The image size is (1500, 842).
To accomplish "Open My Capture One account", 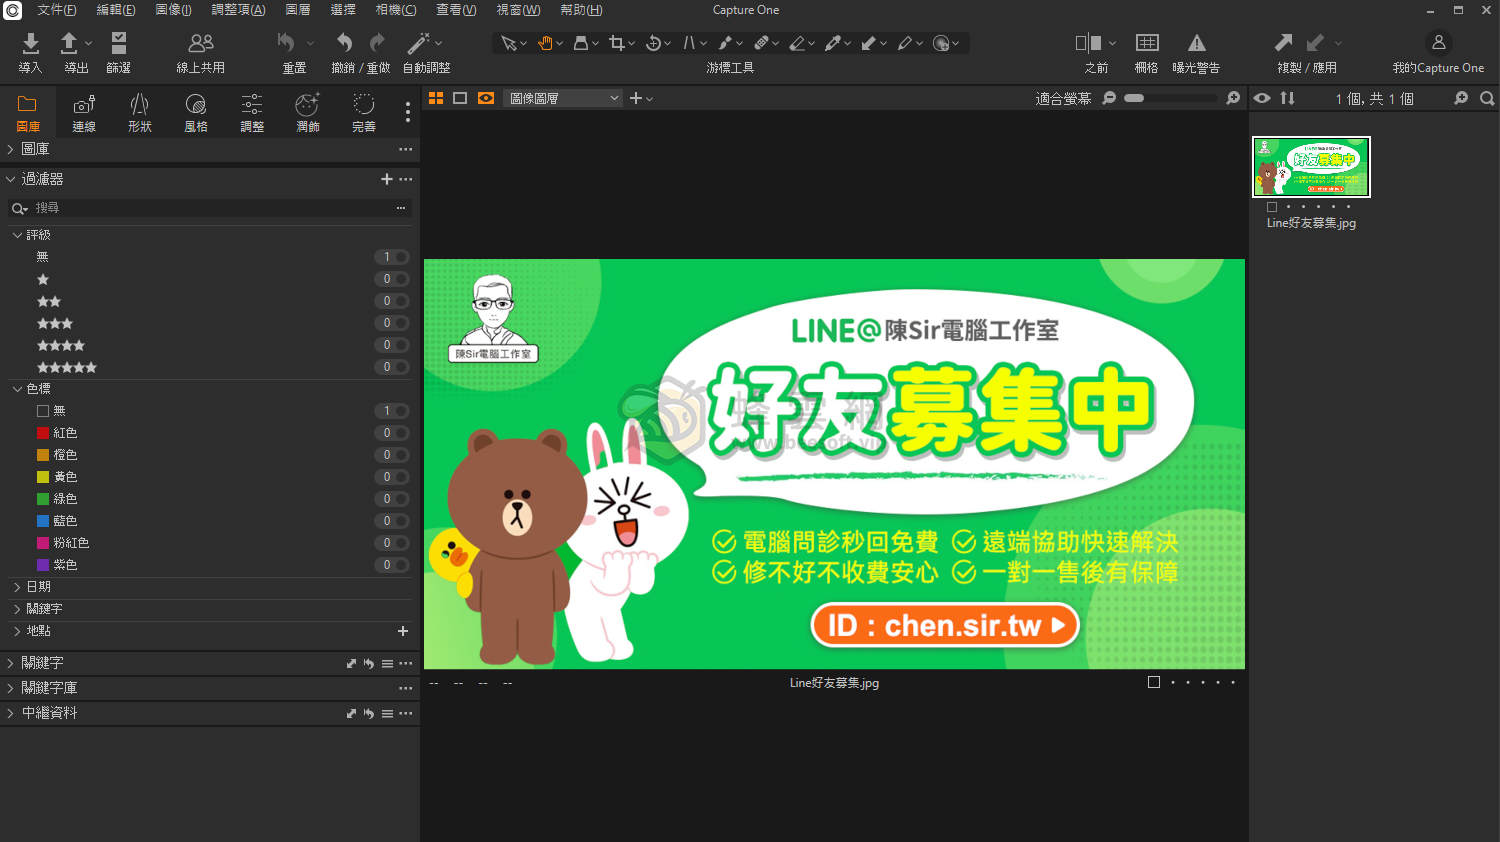I will coord(1438,43).
